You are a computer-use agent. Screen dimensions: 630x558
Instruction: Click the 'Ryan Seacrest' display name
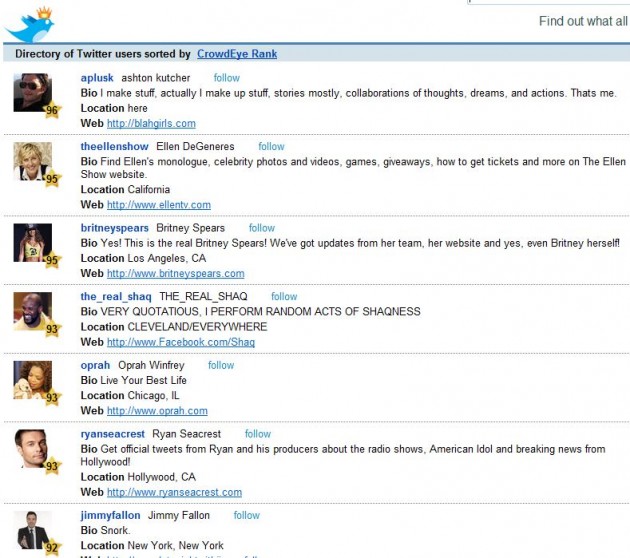pyautogui.click(x=186, y=434)
